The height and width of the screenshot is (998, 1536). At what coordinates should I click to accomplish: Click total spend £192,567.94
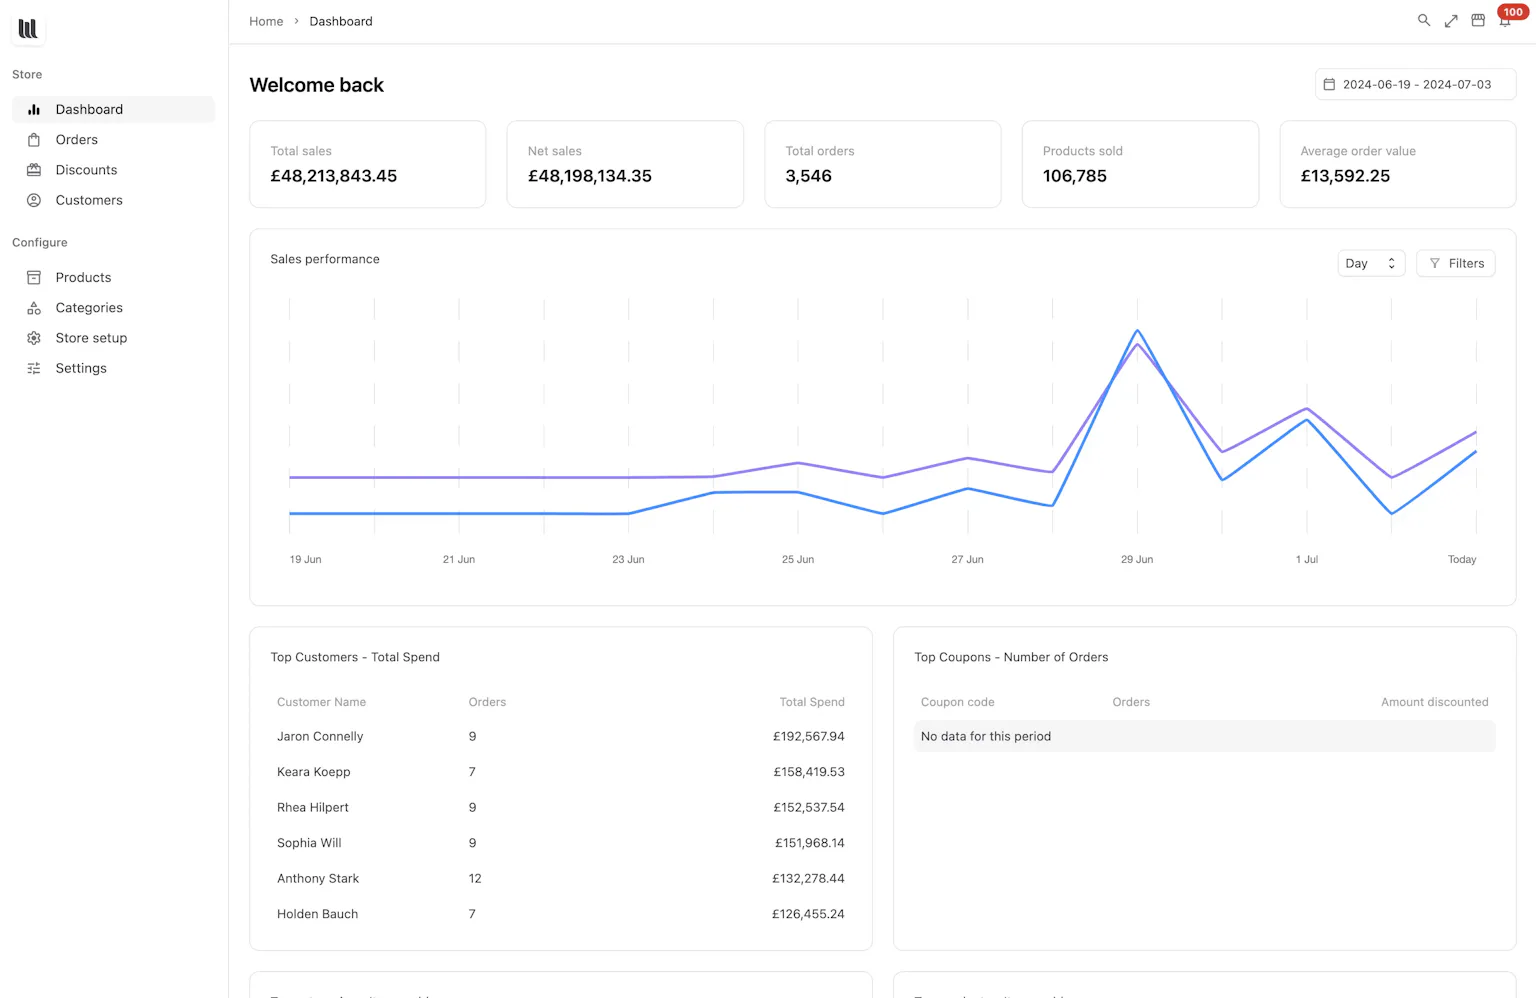coord(809,736)
